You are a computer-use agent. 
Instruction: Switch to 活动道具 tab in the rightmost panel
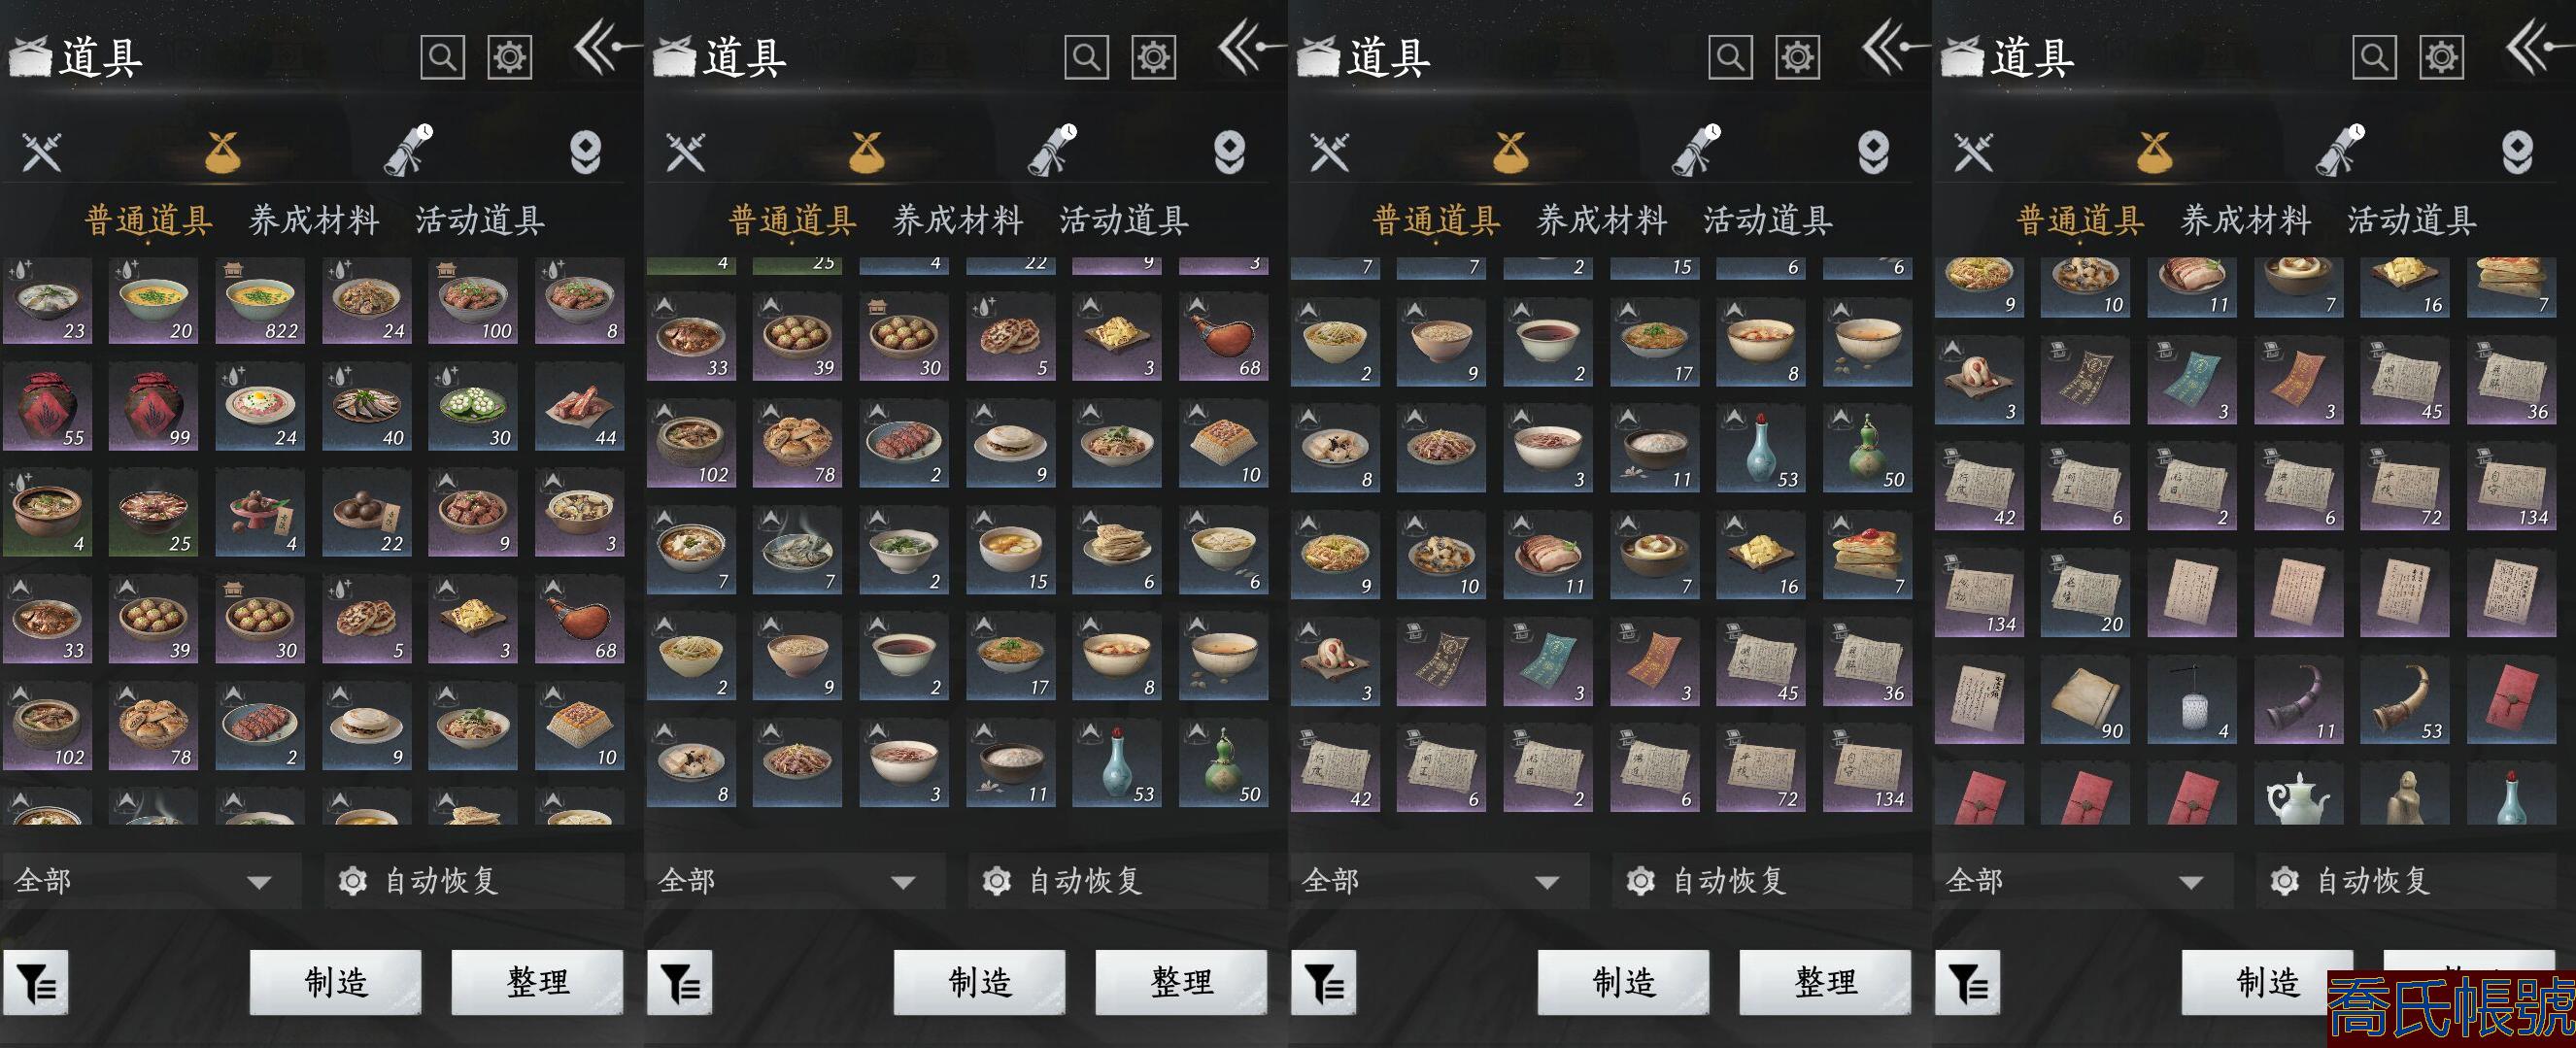[x=2412, y=220]
